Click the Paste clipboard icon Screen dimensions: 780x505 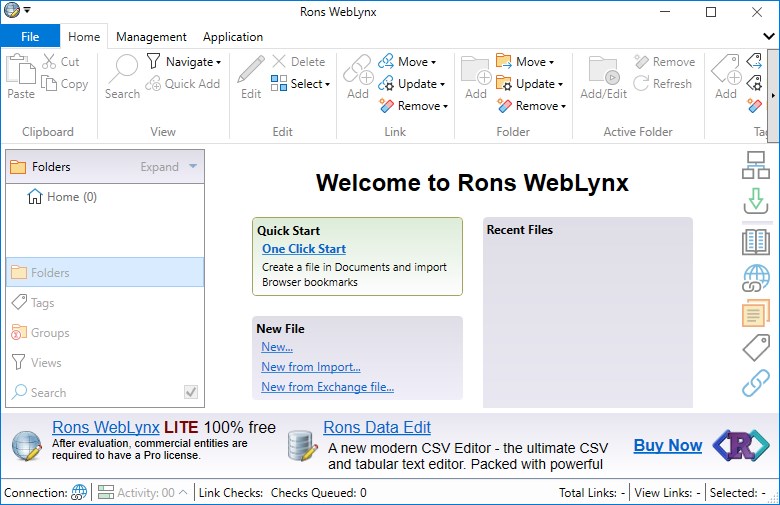coord(20,76)
